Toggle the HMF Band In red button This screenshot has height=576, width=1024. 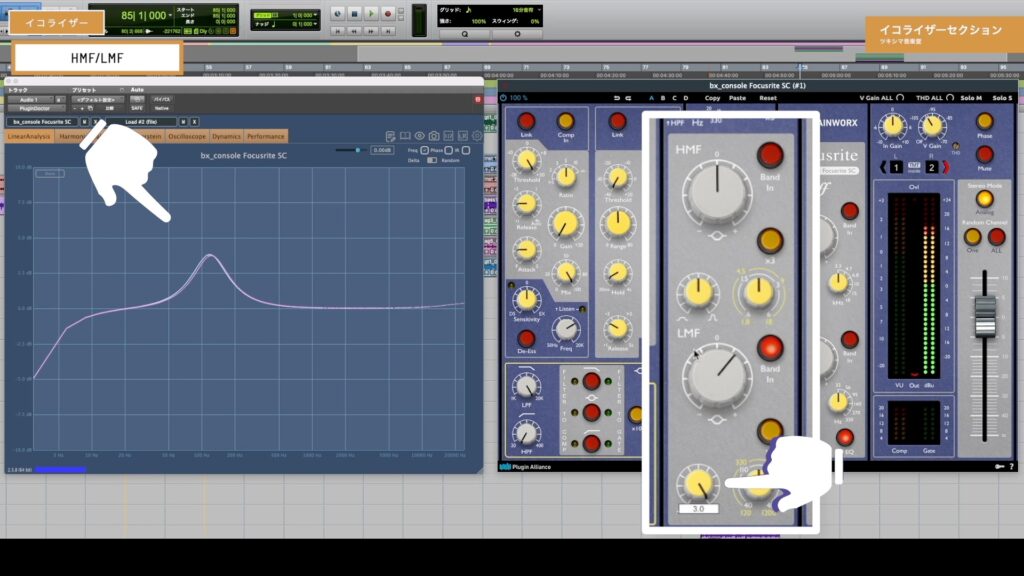tap(770, 155)
